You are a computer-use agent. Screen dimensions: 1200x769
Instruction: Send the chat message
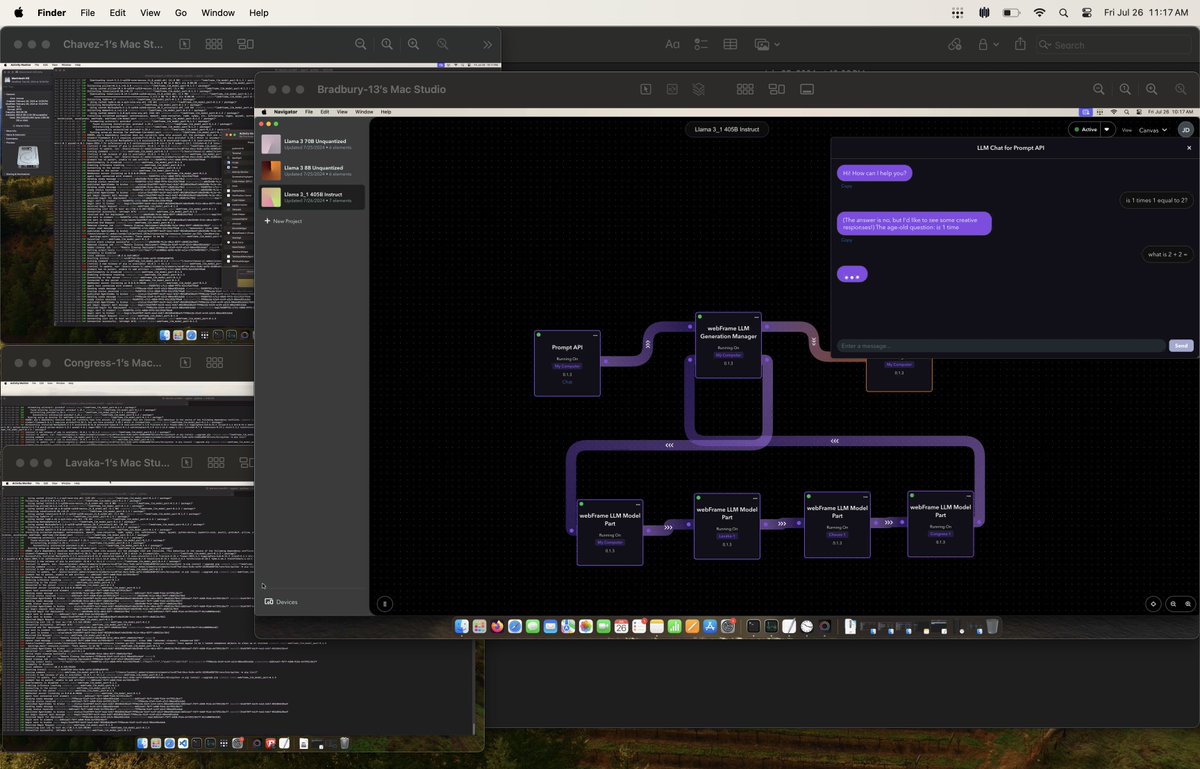click(1181, 346)
